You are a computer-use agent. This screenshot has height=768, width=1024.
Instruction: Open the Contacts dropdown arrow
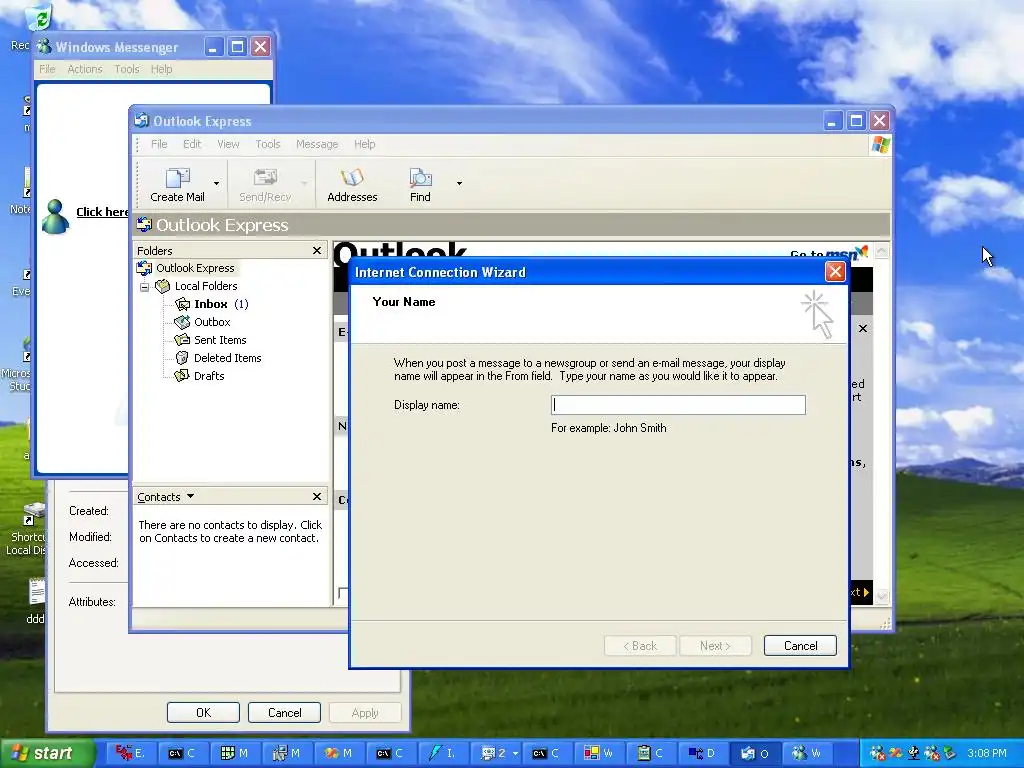(190, 496)
